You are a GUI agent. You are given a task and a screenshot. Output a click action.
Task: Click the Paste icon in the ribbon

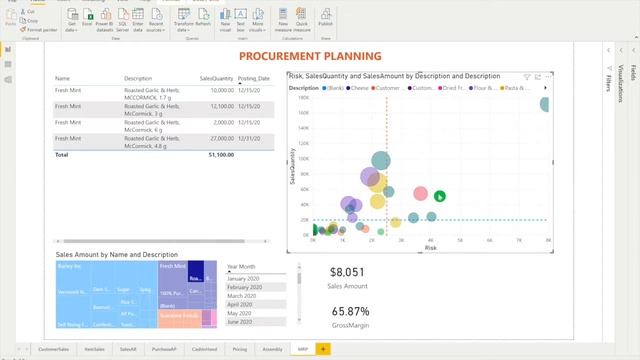[x=11, y=18]
